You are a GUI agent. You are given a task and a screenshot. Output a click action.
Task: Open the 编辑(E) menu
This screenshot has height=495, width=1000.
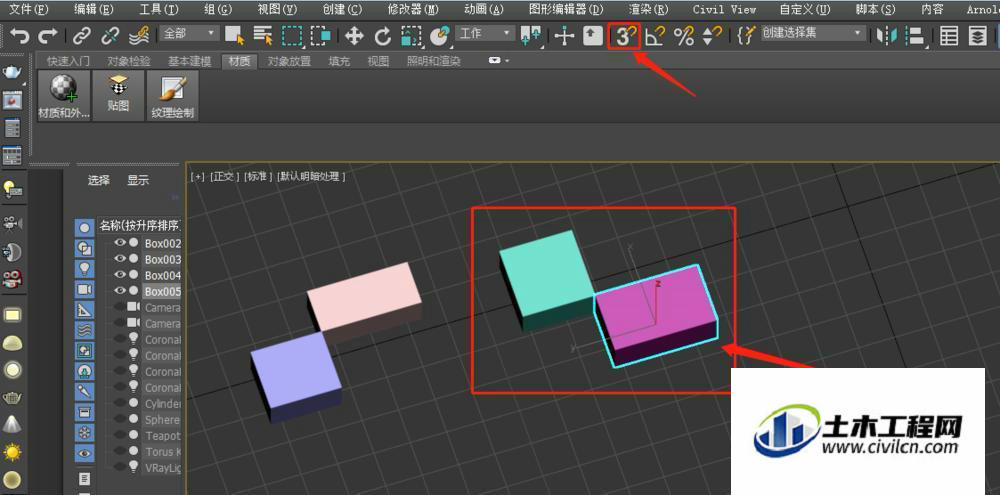pyautogui.click(x=93, y=10)
